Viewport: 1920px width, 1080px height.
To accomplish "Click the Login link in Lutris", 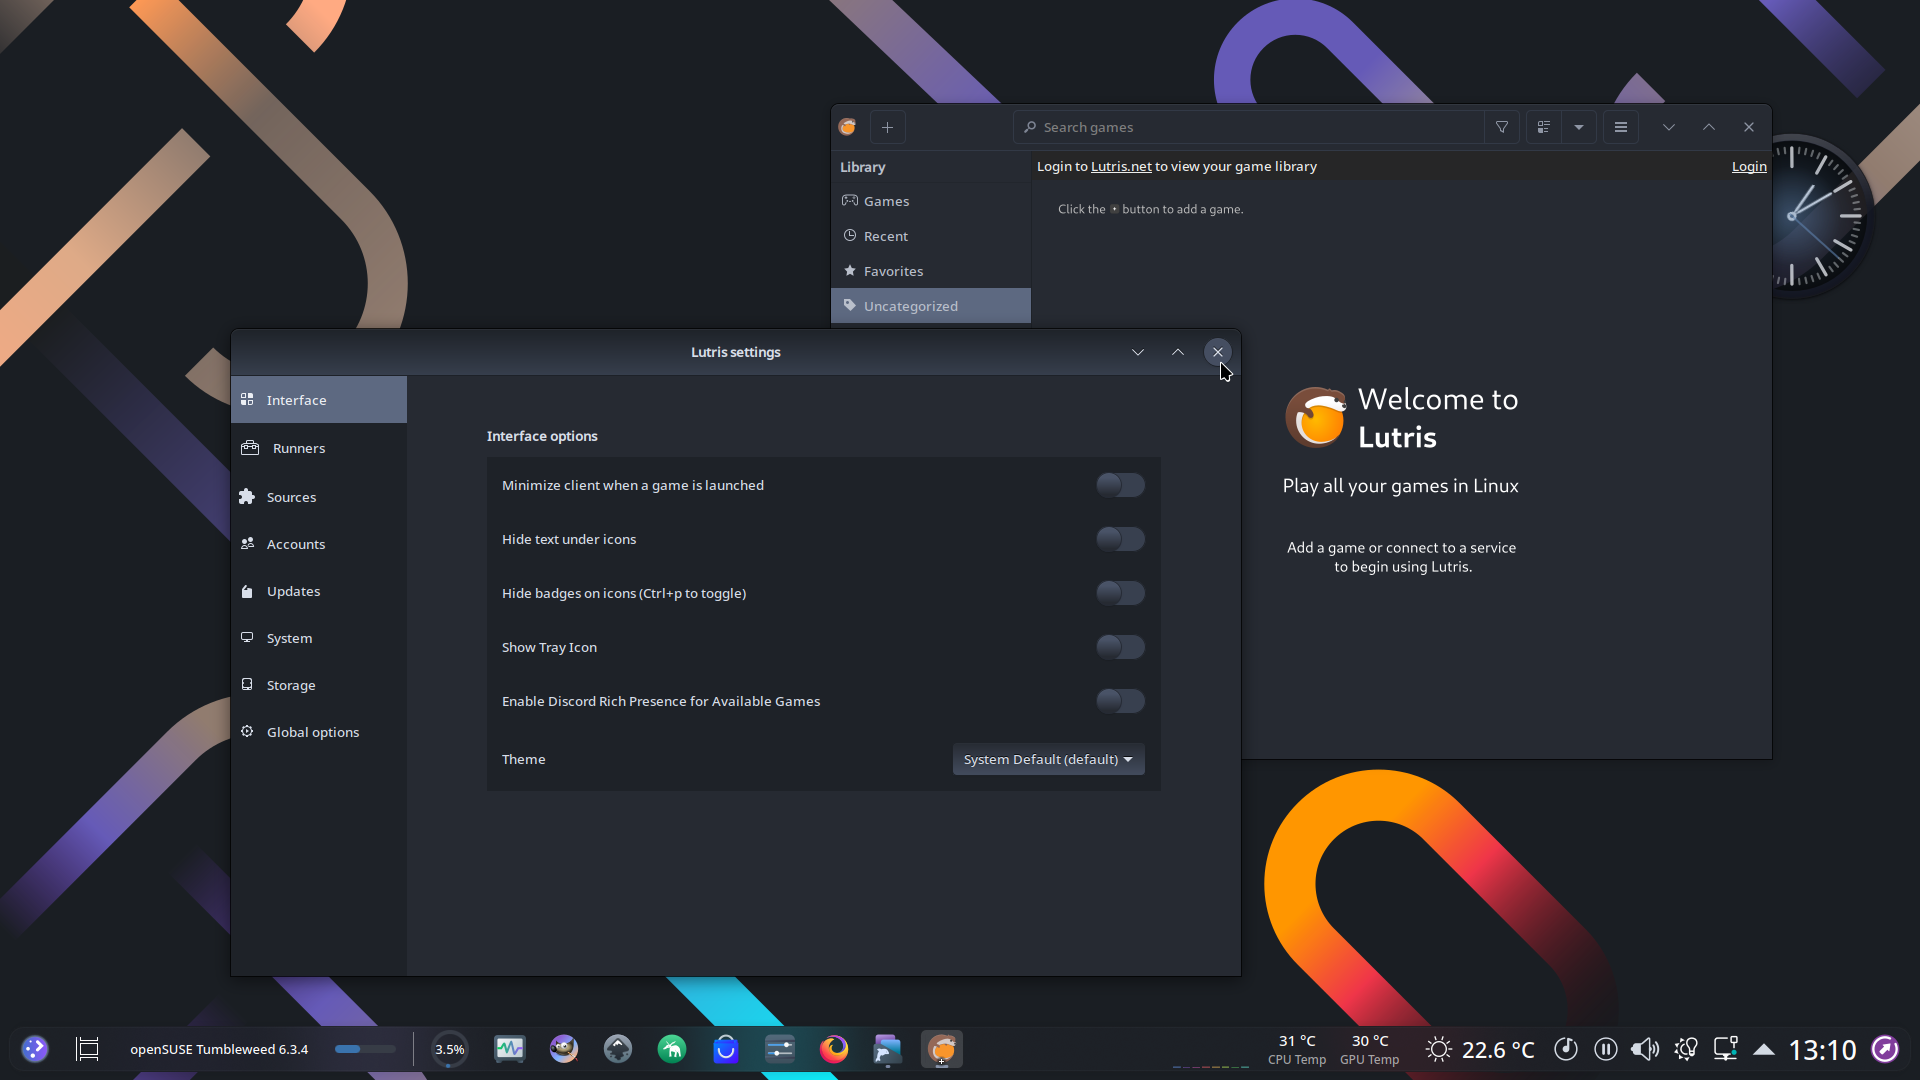I will 1749,166.
